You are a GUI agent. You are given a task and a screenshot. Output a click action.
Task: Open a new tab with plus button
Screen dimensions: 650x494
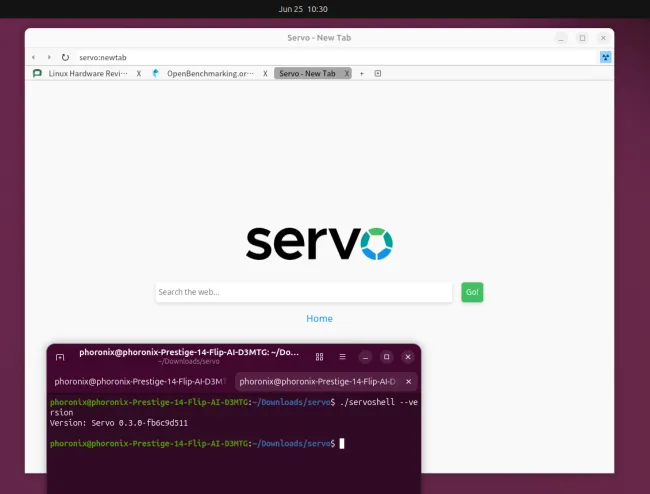click(361, 73)
